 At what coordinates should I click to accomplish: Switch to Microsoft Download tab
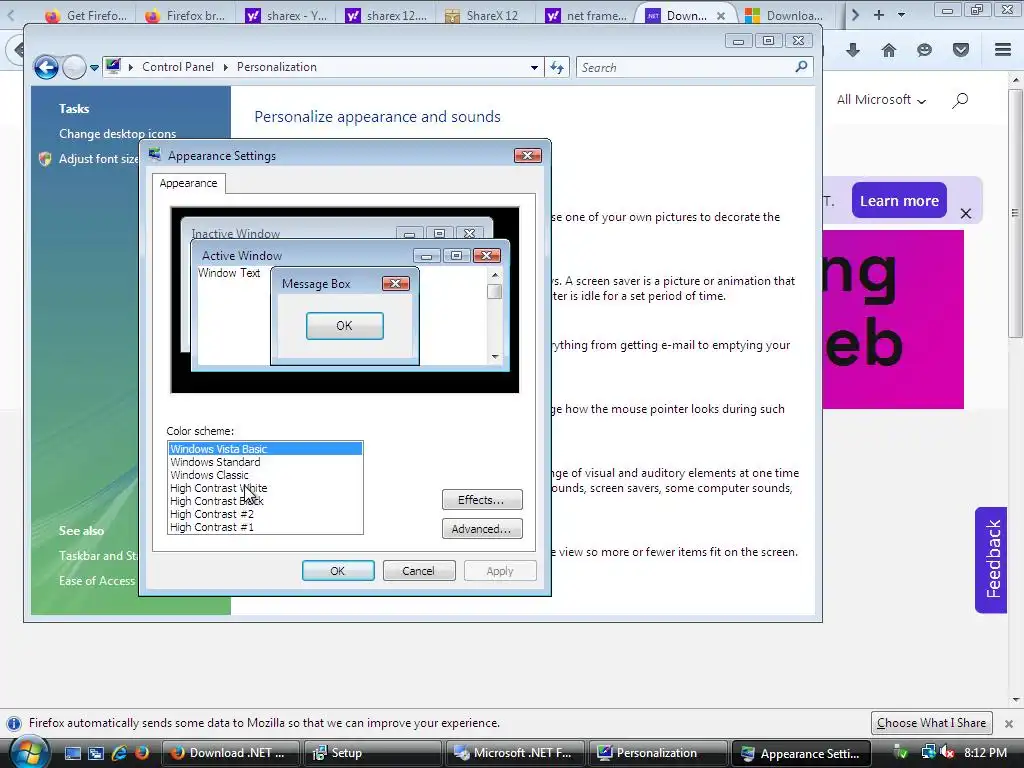(785, 15)
